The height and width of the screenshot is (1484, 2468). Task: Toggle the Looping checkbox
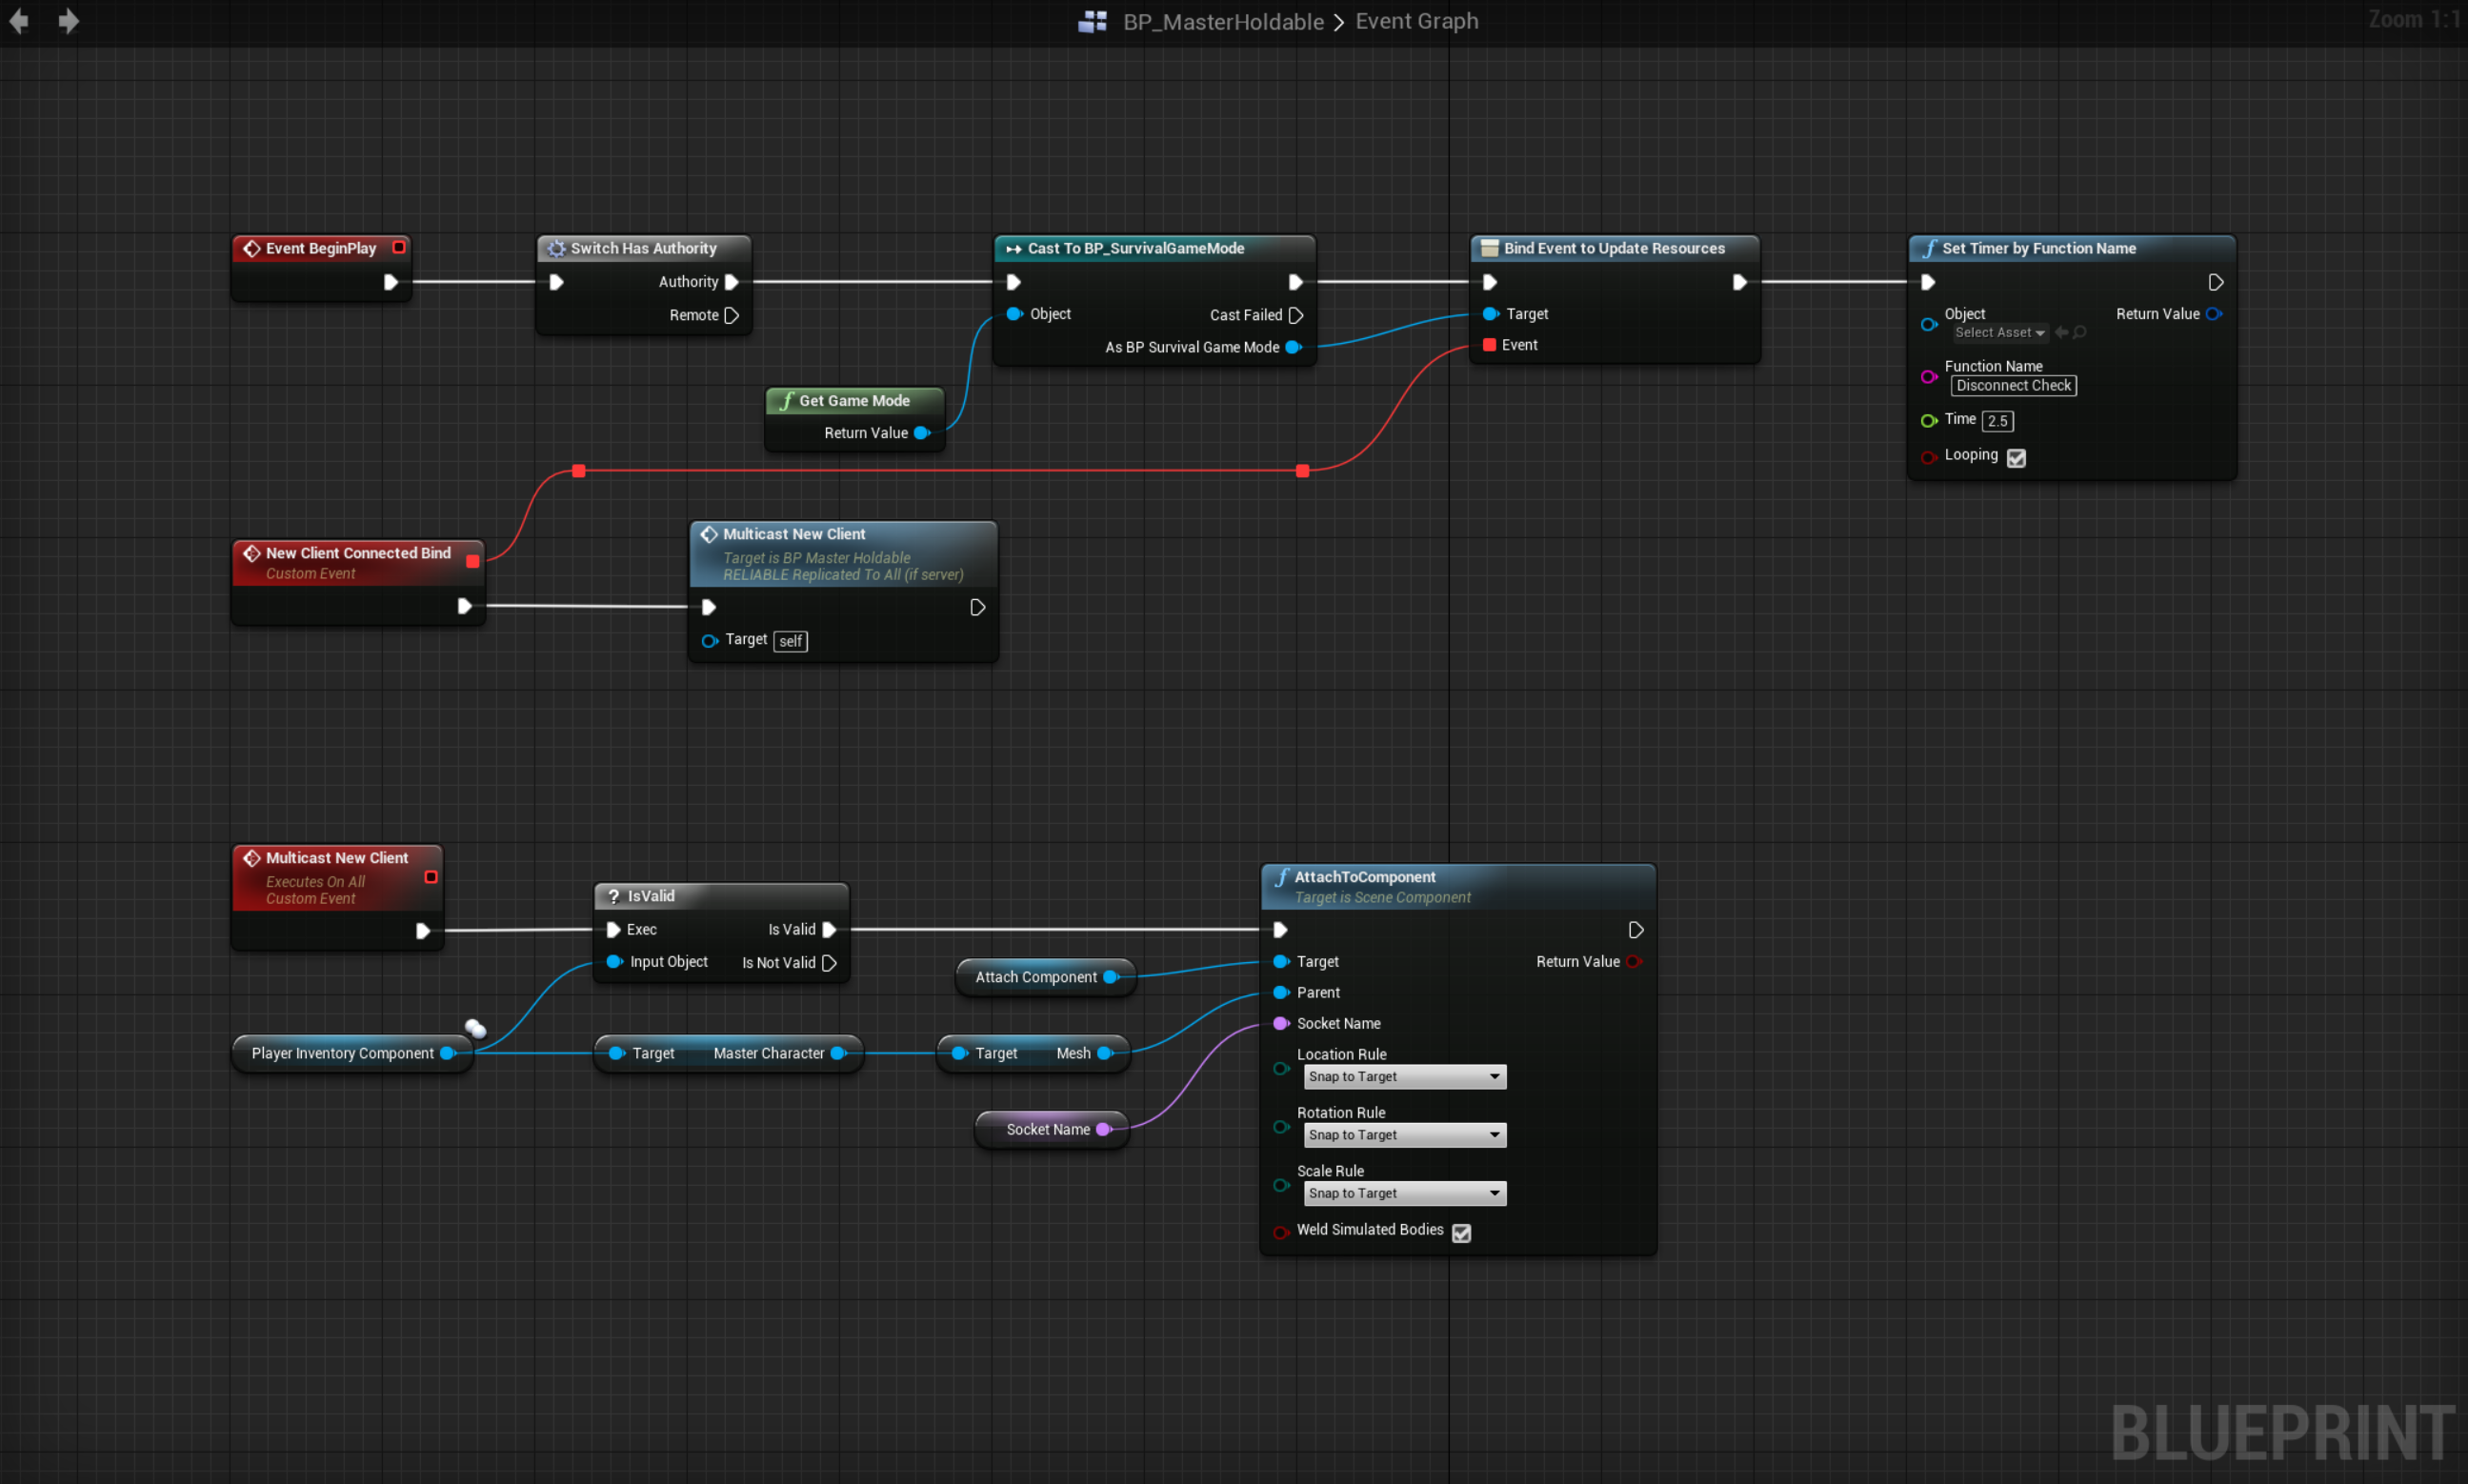tap(2016, 457)
